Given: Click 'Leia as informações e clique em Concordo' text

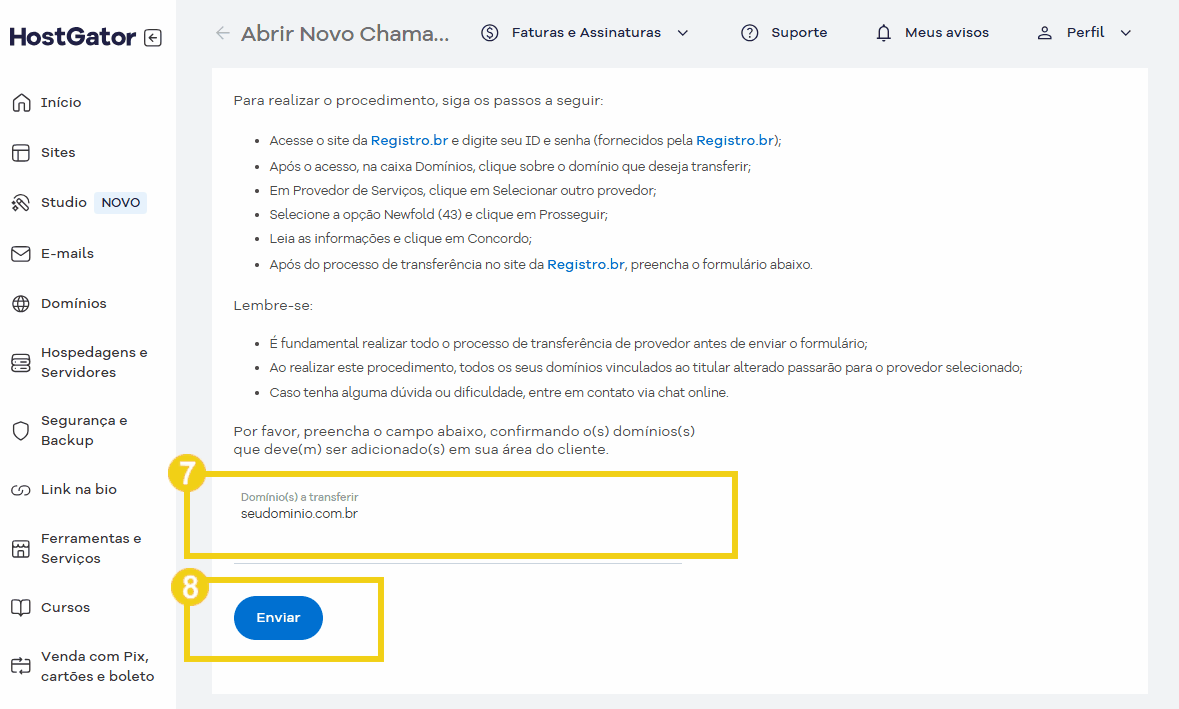Looking at the screenshot, I should (x=400, y=239).
